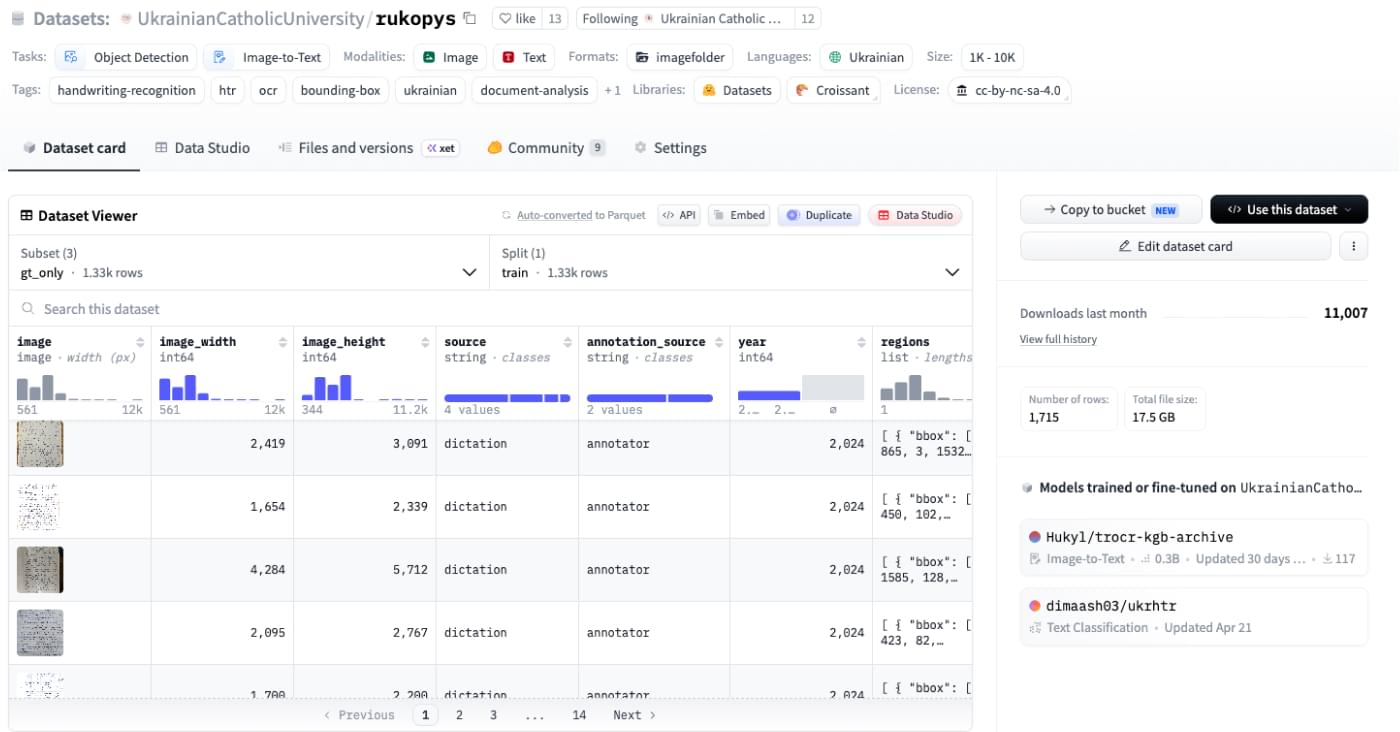1400x732 pixels.
Task: Click the image_height cell 5,712
Action: tap(365, 570)
